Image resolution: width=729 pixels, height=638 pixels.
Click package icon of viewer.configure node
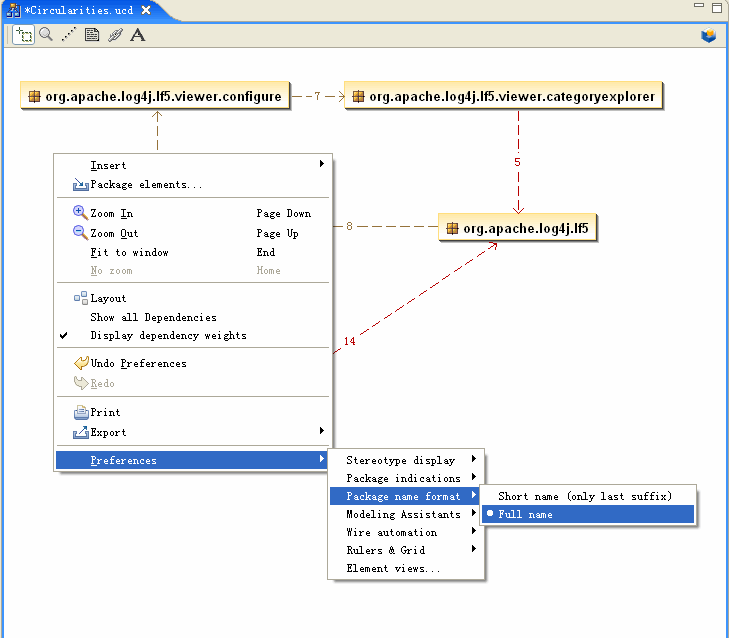click(x=34, y=96)
